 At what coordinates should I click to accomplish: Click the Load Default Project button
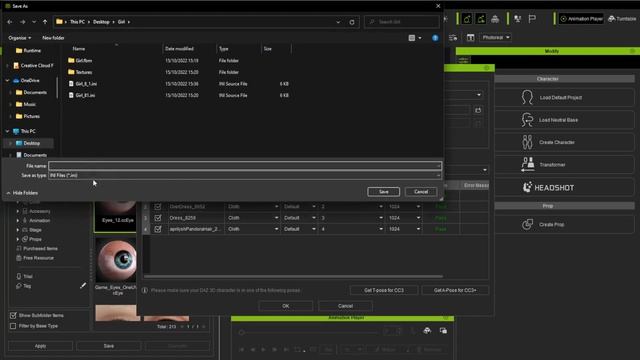(x=564, y=98)
